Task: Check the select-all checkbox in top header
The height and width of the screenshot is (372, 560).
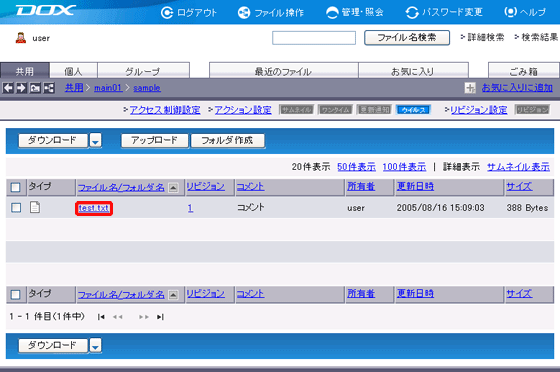Action: tap(16, 187)
